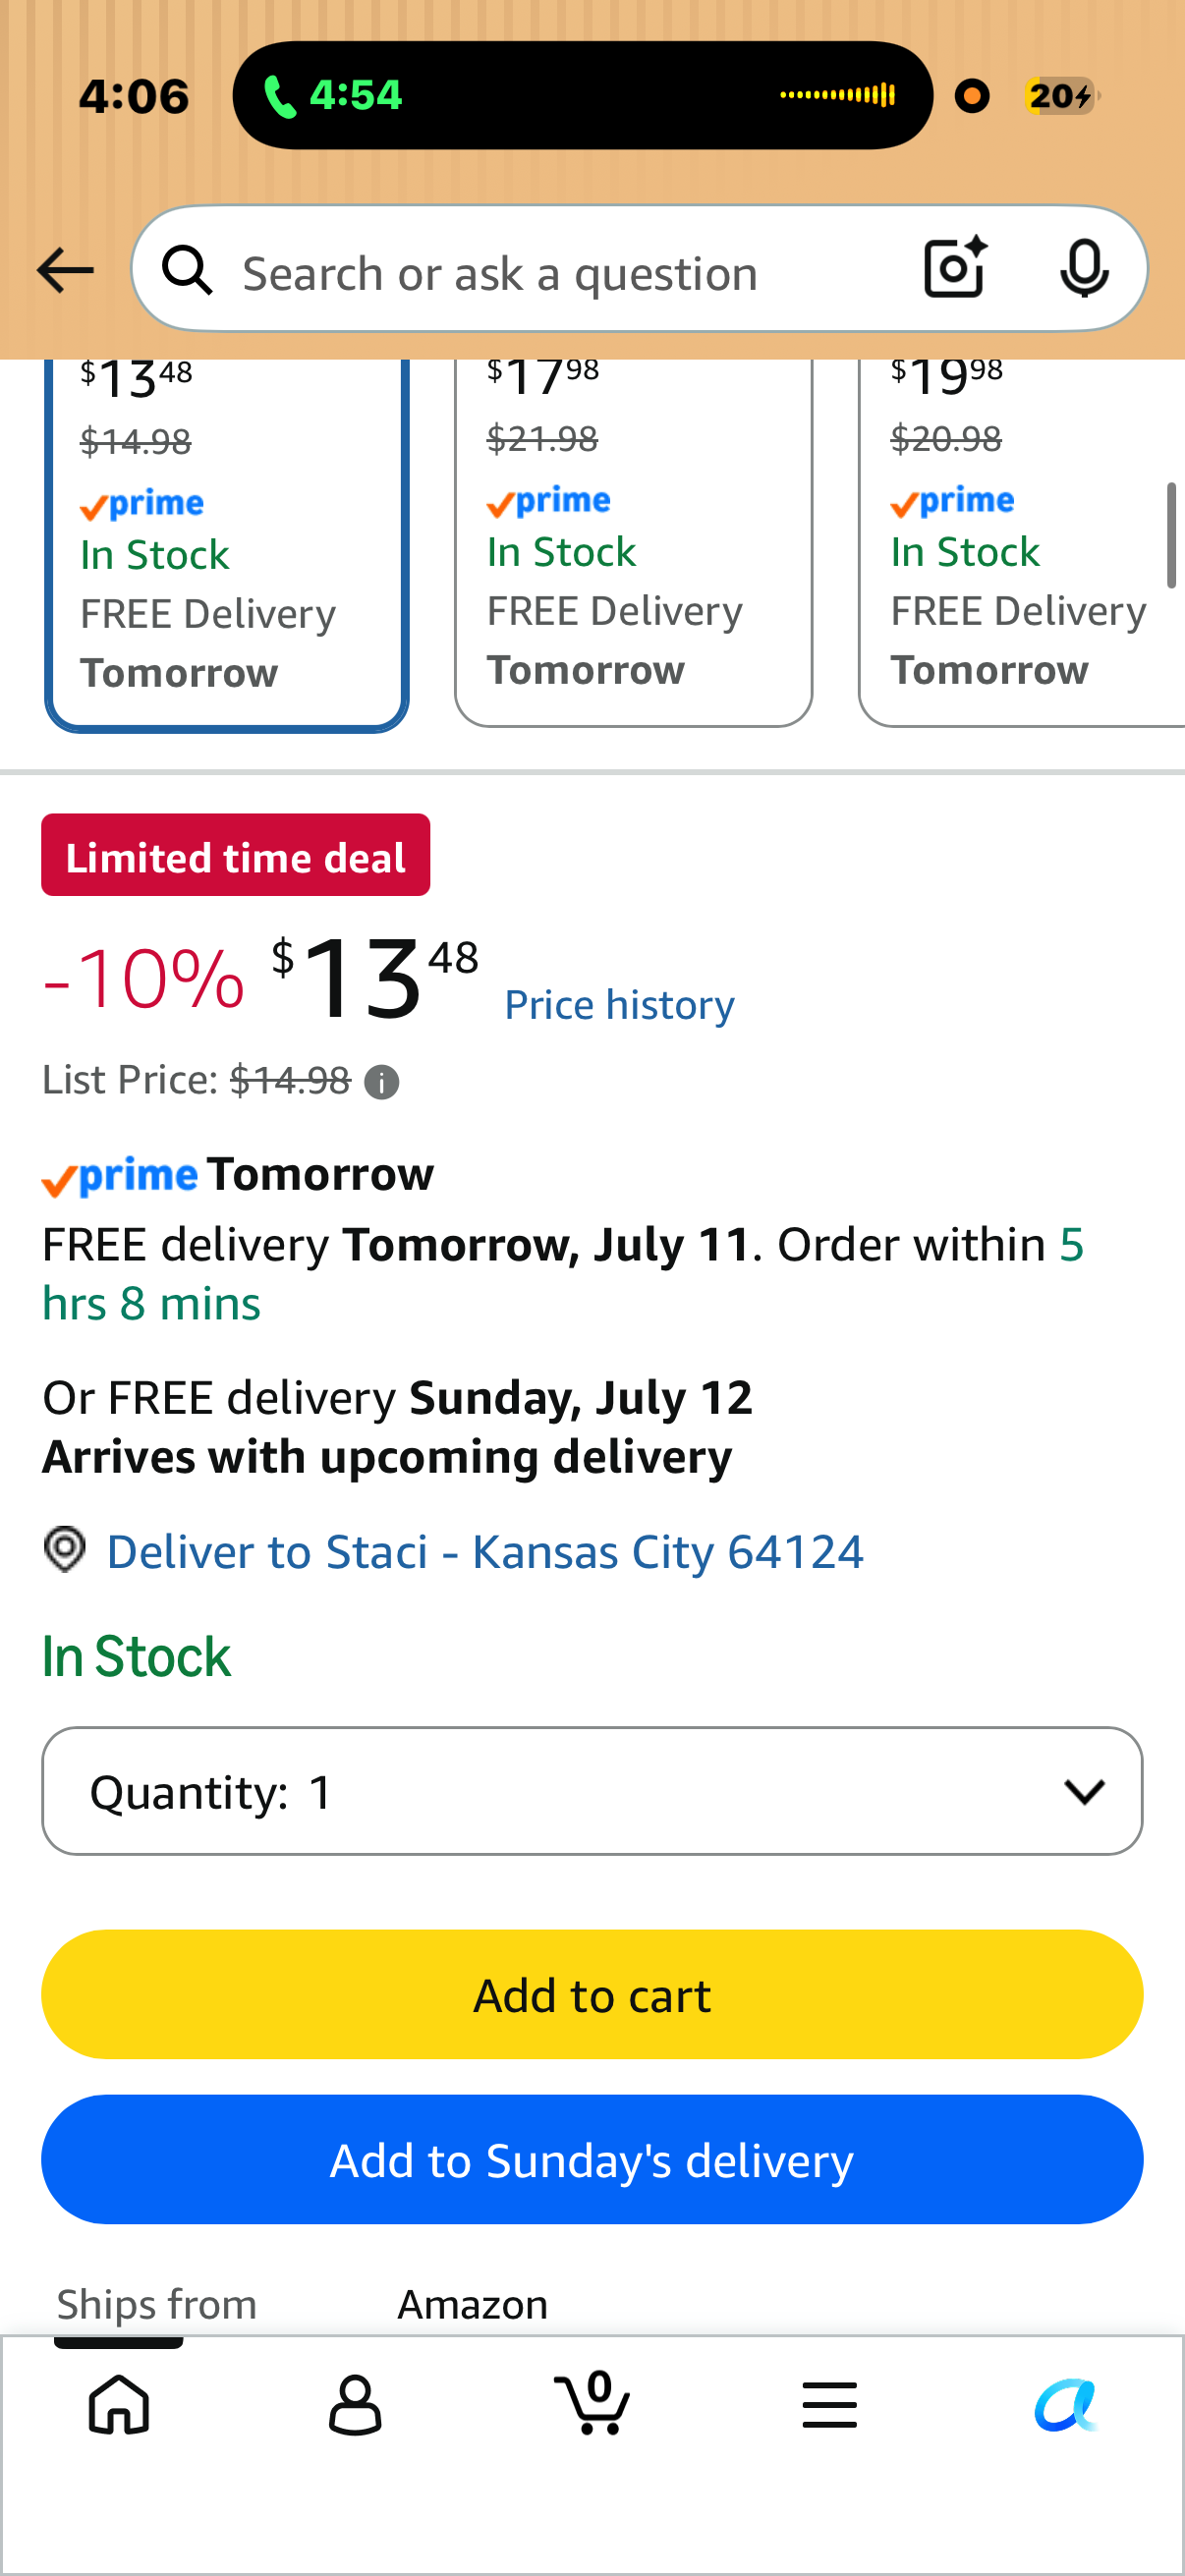
Task: Open the Alexa assistant icon
Action: pos(1066,2404)
